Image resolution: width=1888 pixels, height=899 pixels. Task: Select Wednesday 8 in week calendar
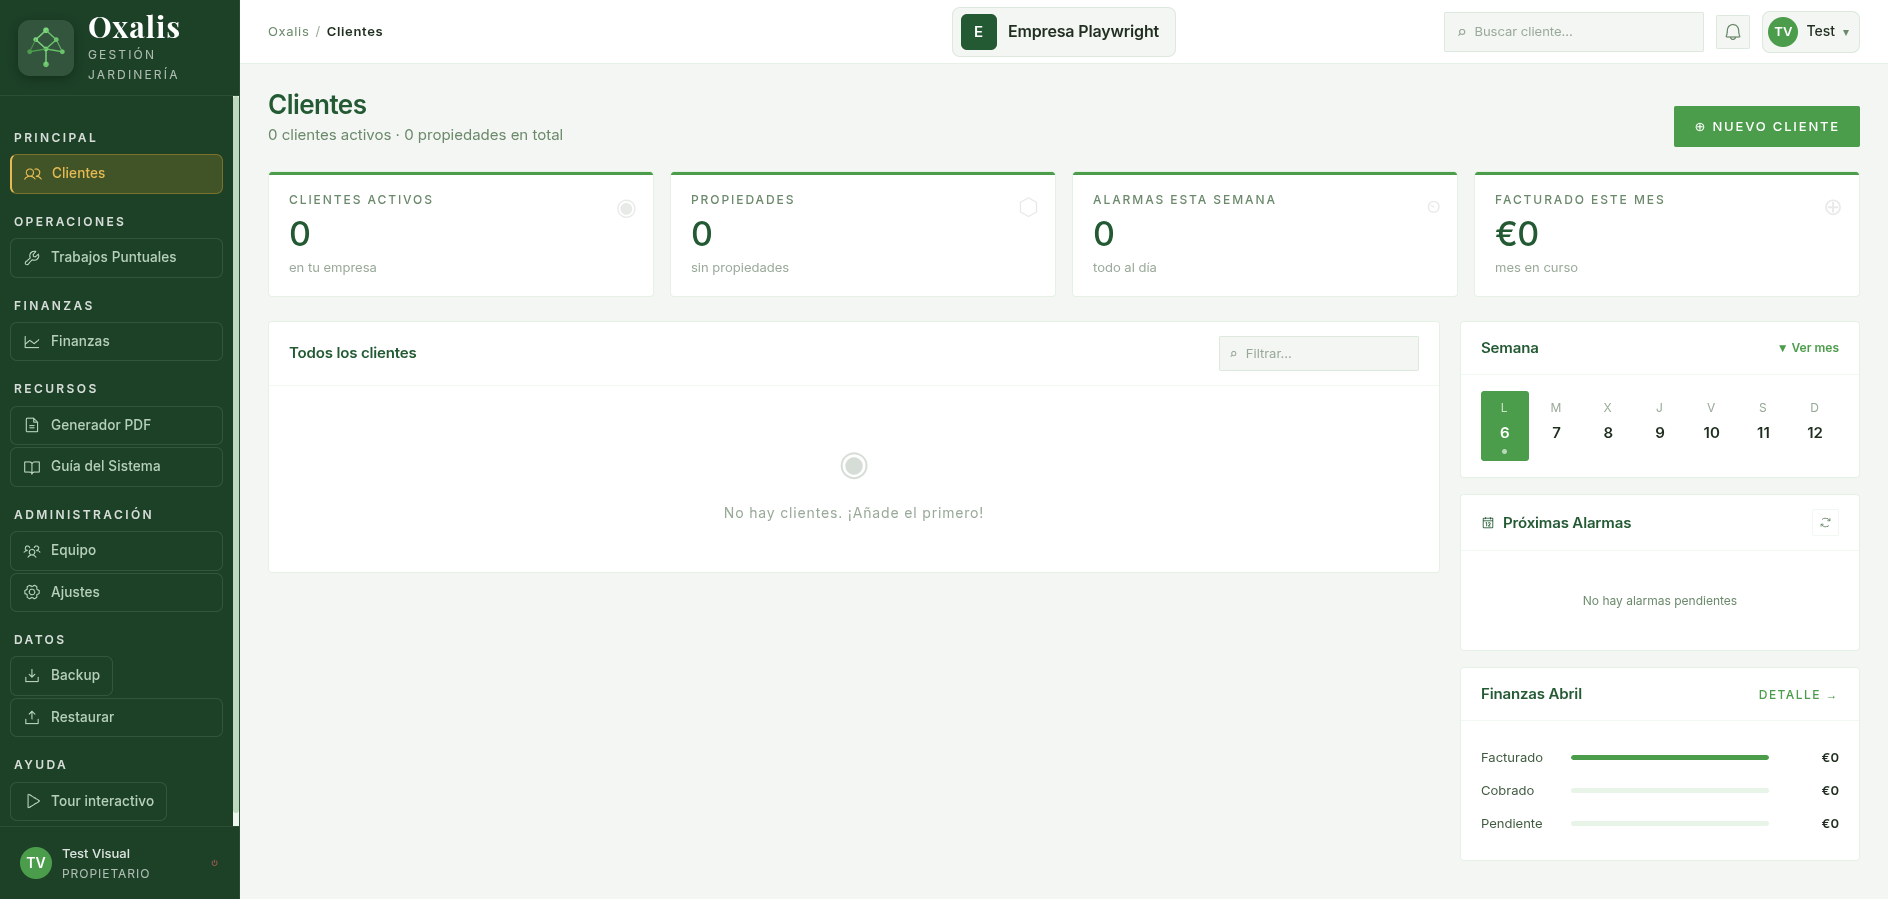tap(1608, 426)
